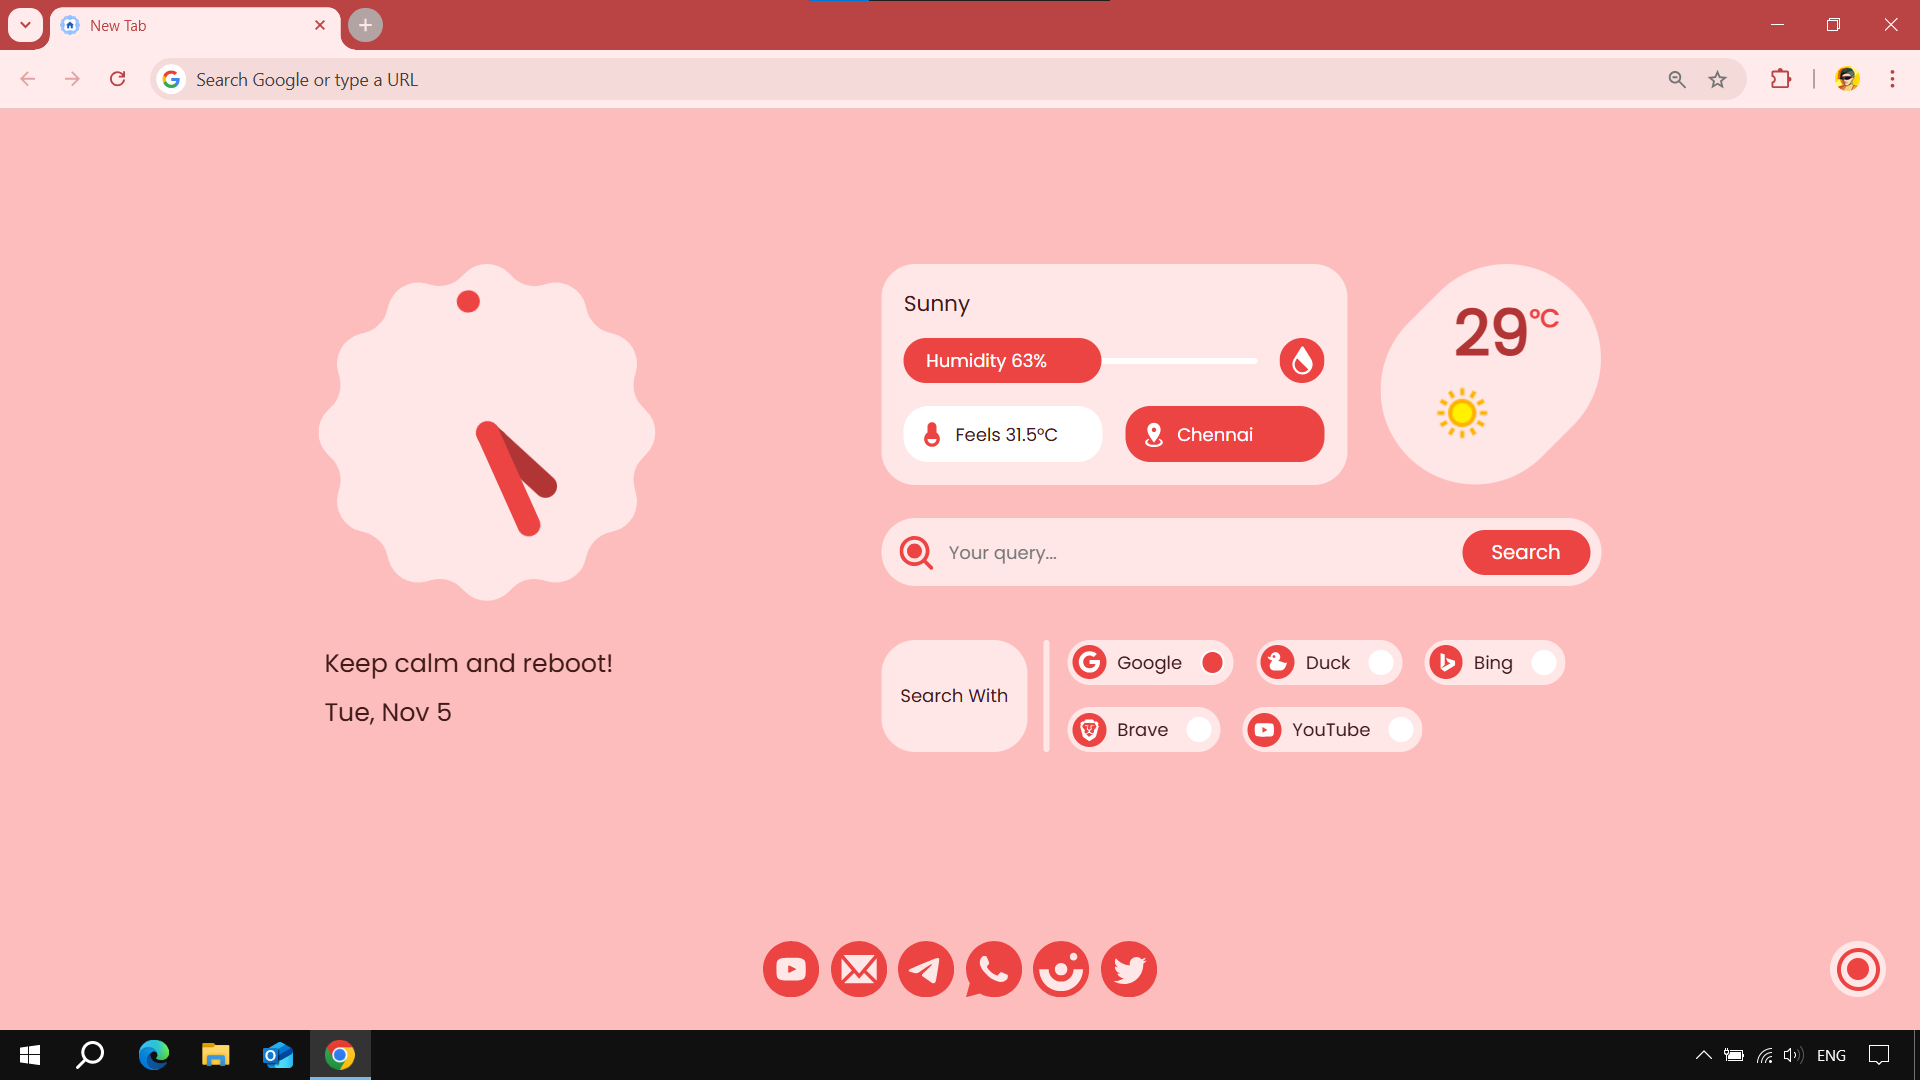Click Windows taskbar search icon
Image resolution: width=1920 pixels, height=1080 pixels.
[90, 1054]
